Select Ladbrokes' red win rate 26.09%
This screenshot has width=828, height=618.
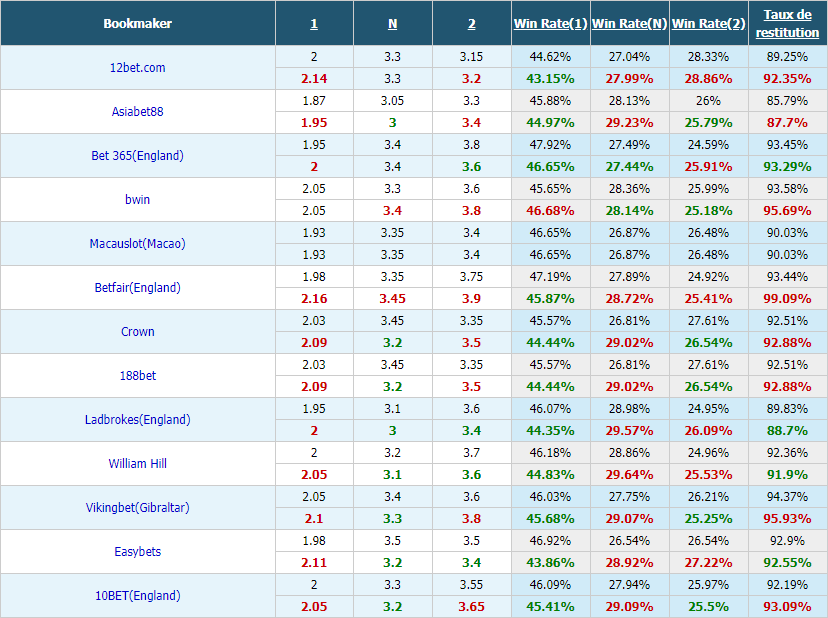[x=709, y=430]
